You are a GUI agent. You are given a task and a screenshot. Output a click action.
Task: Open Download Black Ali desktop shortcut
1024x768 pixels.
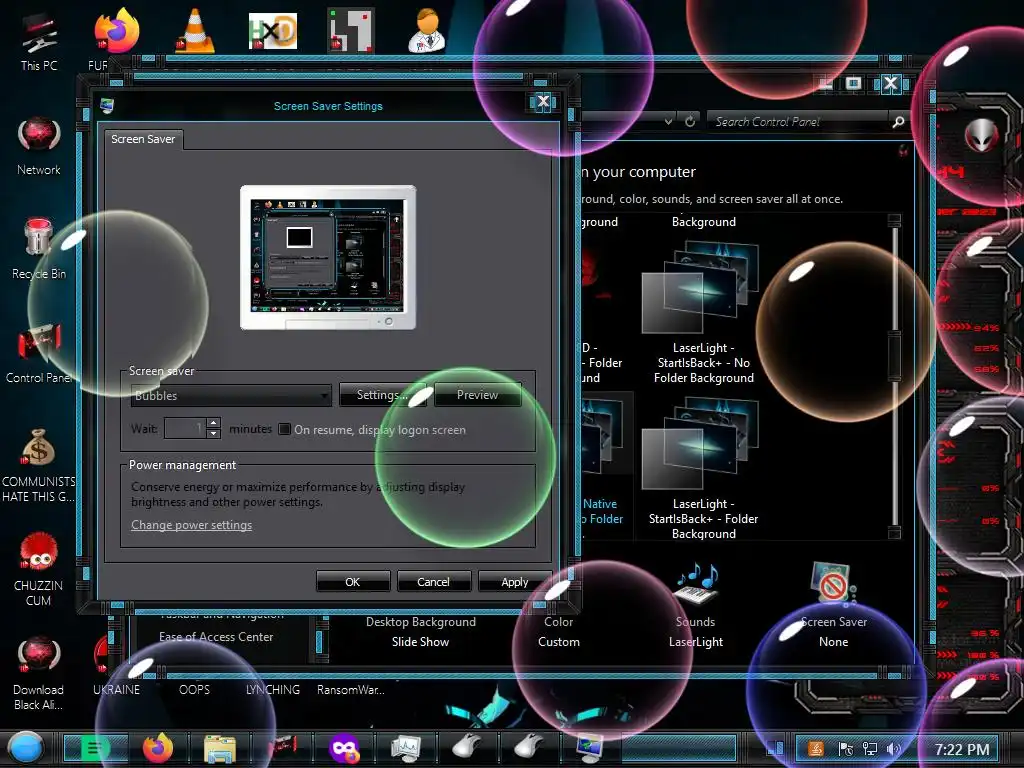39,674
